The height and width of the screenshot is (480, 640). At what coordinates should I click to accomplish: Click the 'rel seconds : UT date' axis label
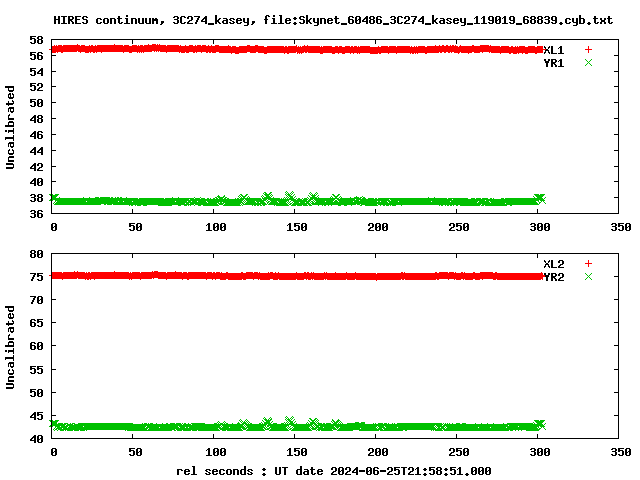tap(333, 471)
